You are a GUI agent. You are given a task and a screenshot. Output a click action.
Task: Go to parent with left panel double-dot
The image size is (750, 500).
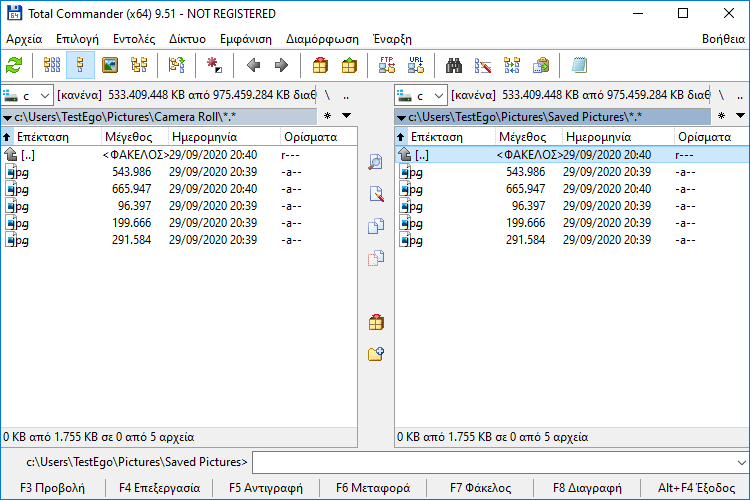click(346, 95)
